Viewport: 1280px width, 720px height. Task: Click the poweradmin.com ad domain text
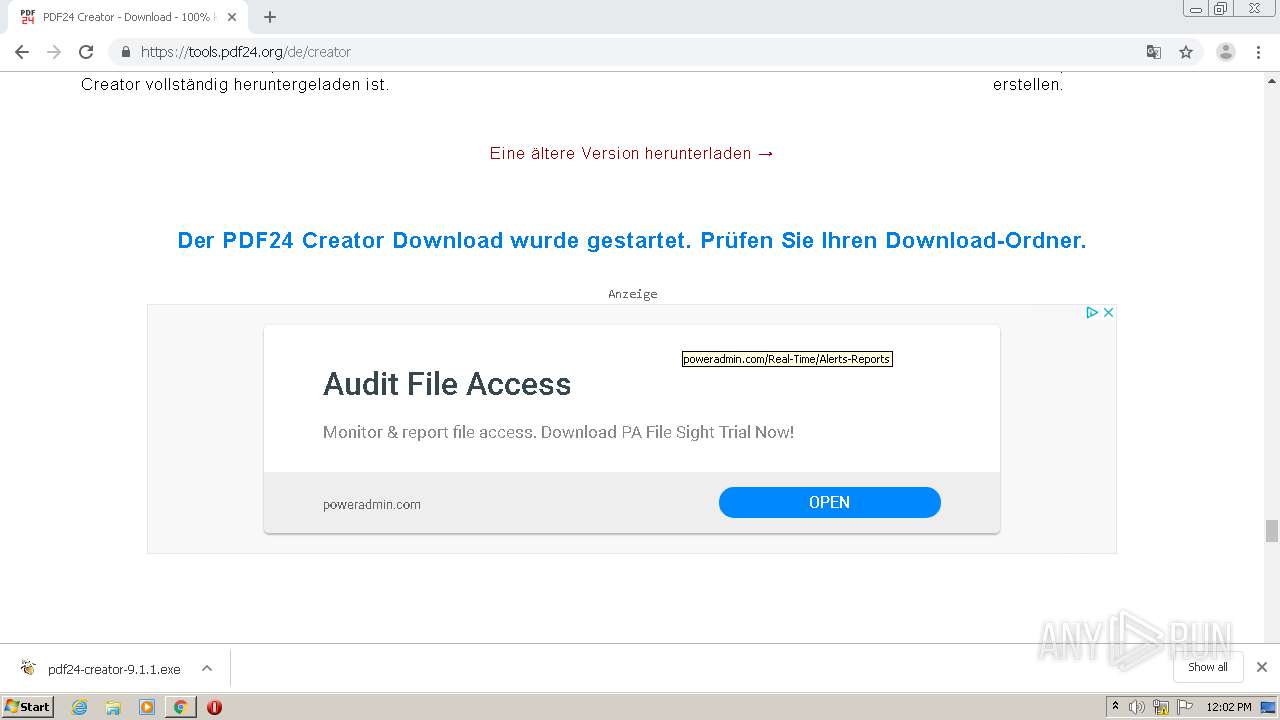pos(372,504)
